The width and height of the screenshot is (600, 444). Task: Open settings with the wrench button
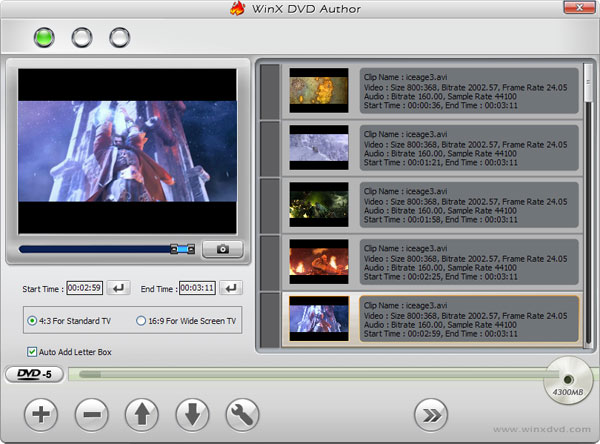click(x=243, y=413)
